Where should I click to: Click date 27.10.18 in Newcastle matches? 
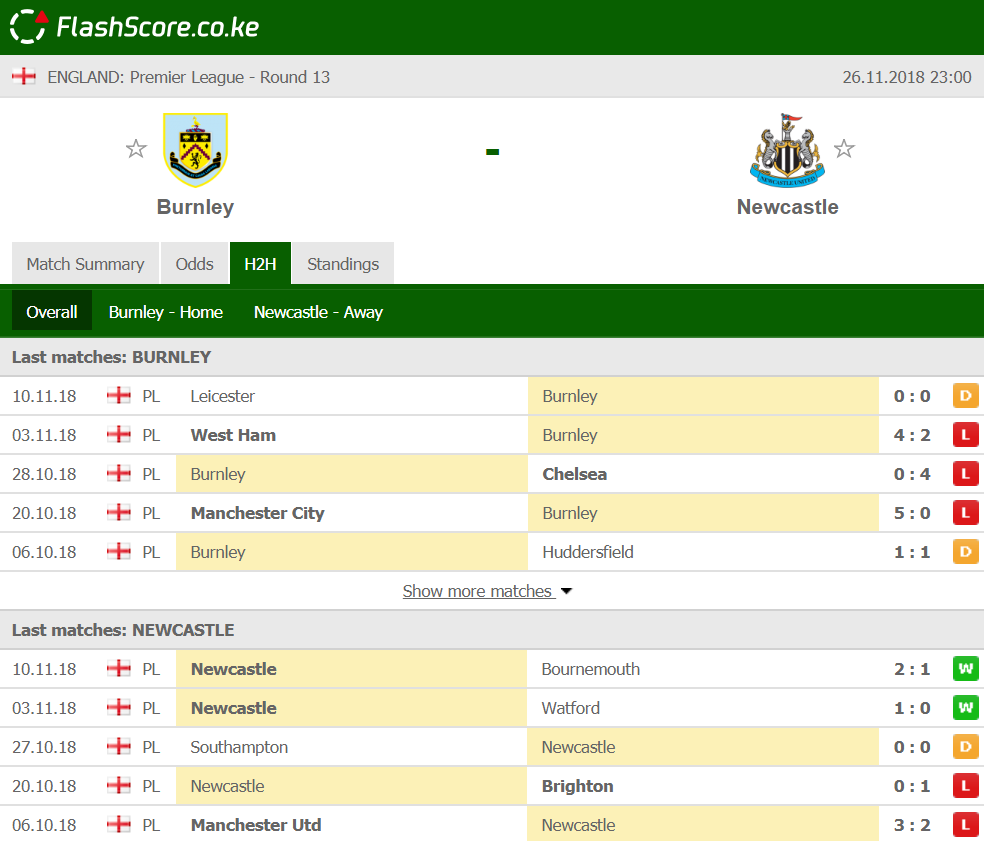coord(44,747)
